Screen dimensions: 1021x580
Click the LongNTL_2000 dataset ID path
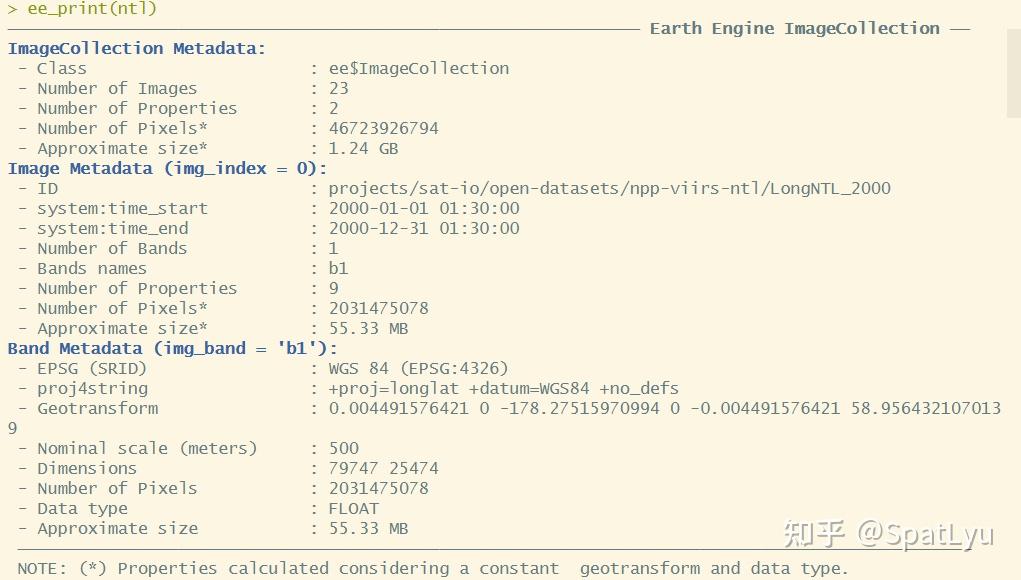pos(609,188)
